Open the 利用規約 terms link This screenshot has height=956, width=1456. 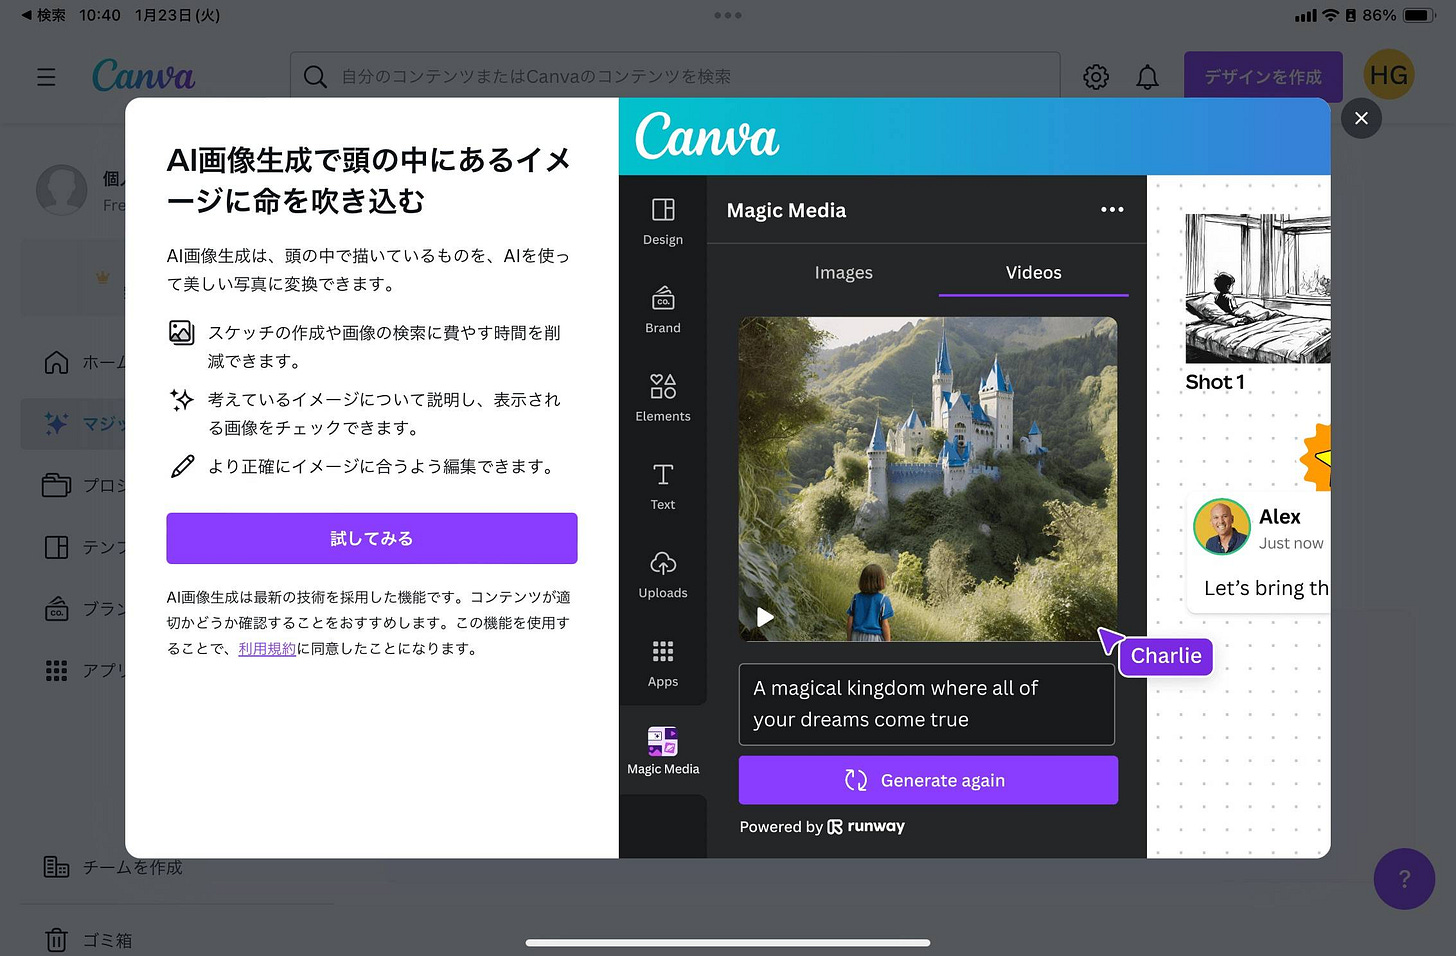pyautogui.click(x=267, y=648)
